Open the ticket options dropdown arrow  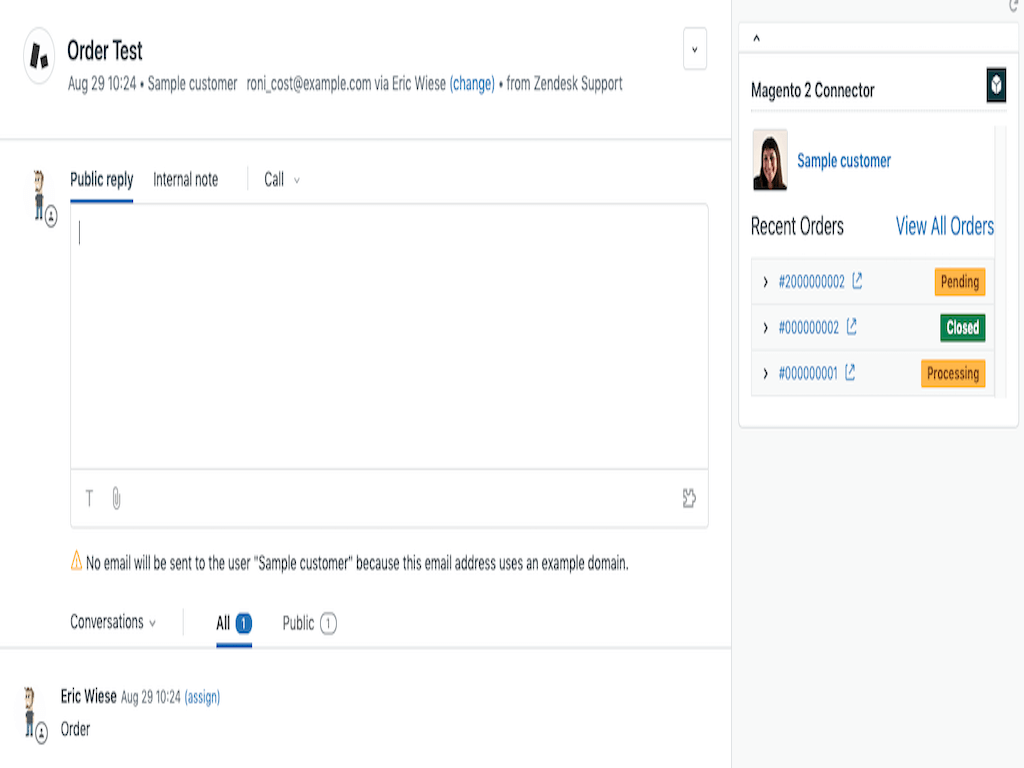695,50
